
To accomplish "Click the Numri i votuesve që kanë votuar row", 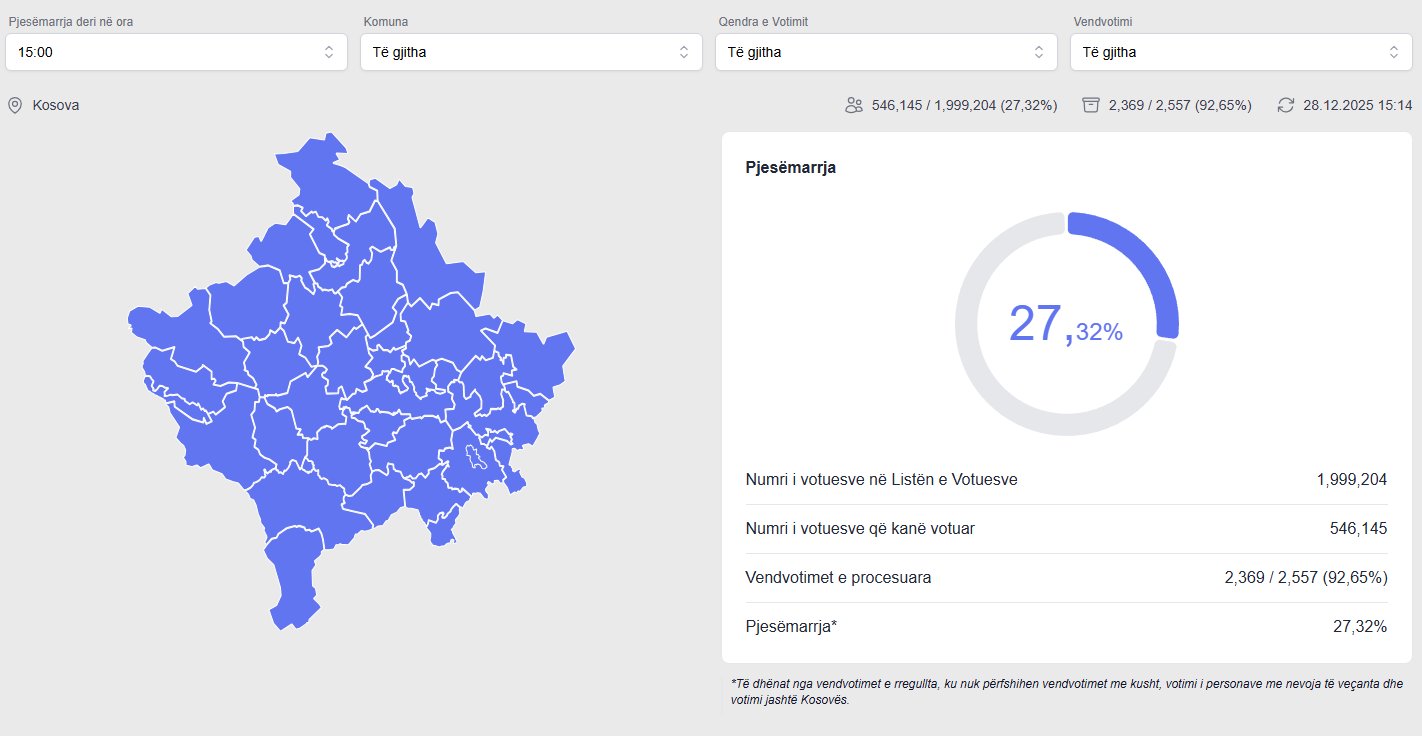I will tap(1066, 529).
